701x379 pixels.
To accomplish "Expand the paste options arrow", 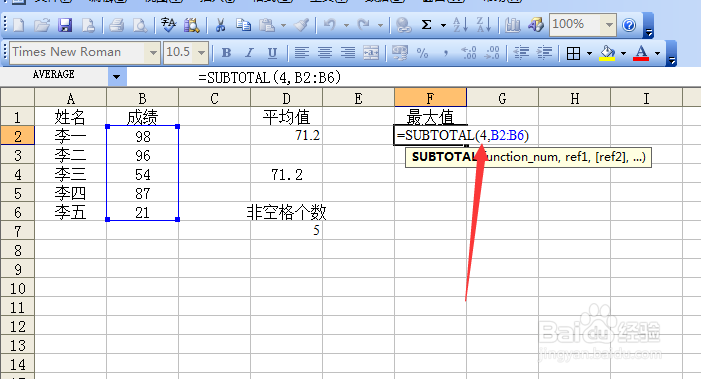I will pos(283,25).
